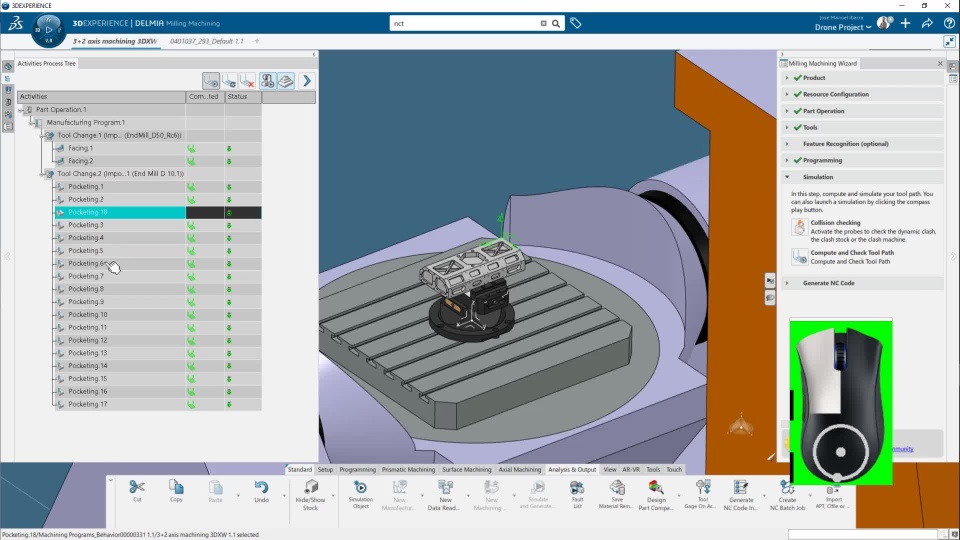
Task: Click the plus add icon in top bar
Action: click(x=906, y=23)
